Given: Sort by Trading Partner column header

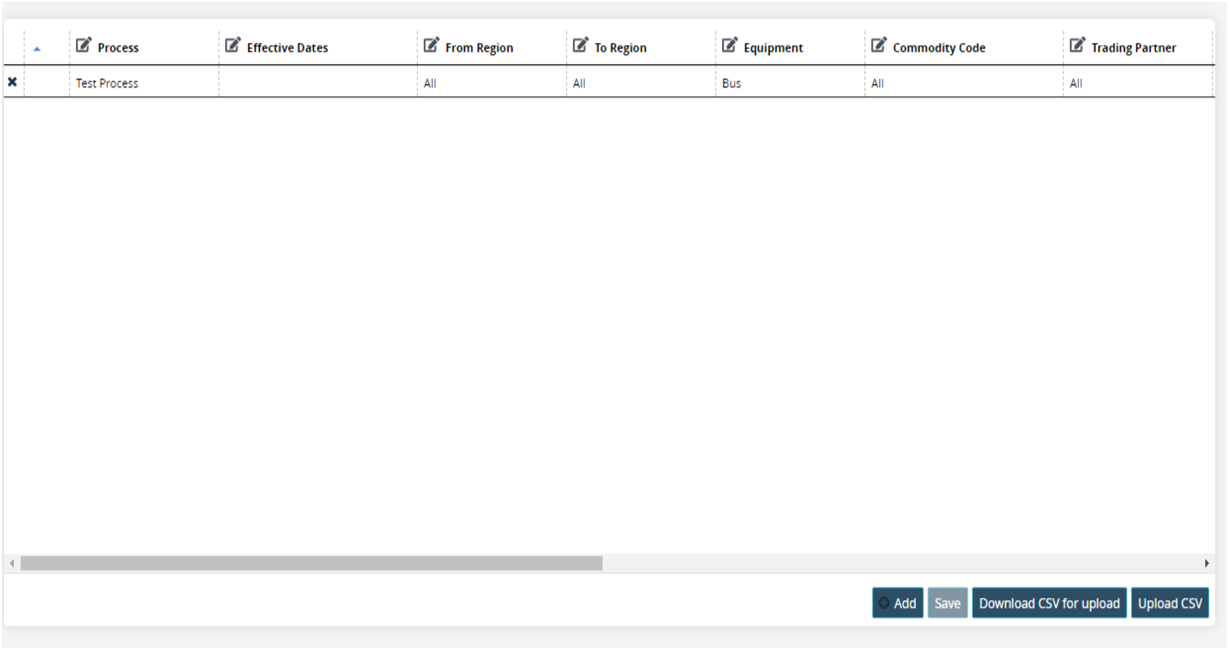Looking at the screenshot, I should pyautogui.click(x=1134, y=48).
